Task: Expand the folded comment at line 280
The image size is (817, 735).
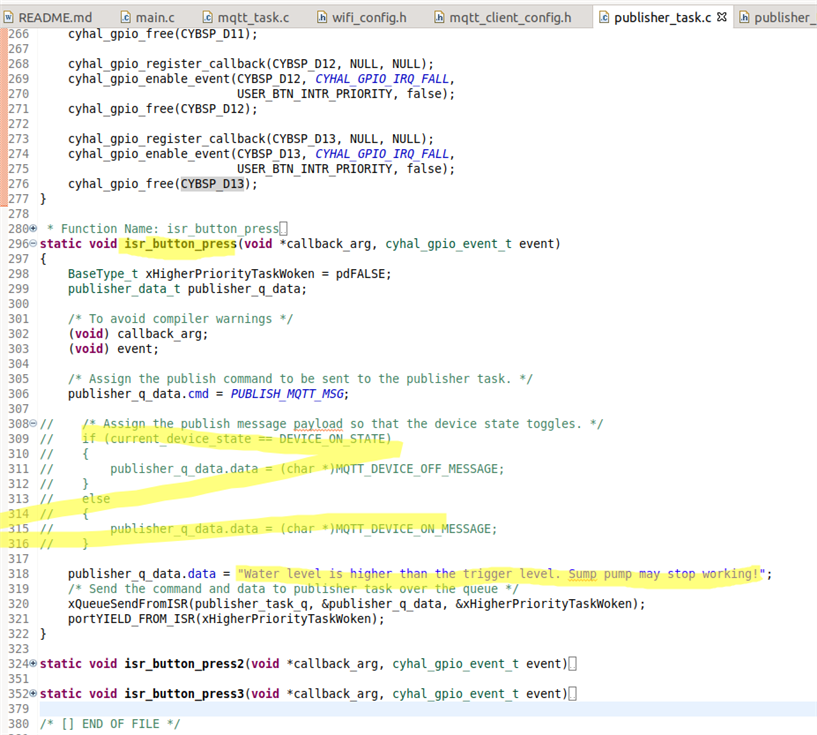Action: click(x=33, y=228)
